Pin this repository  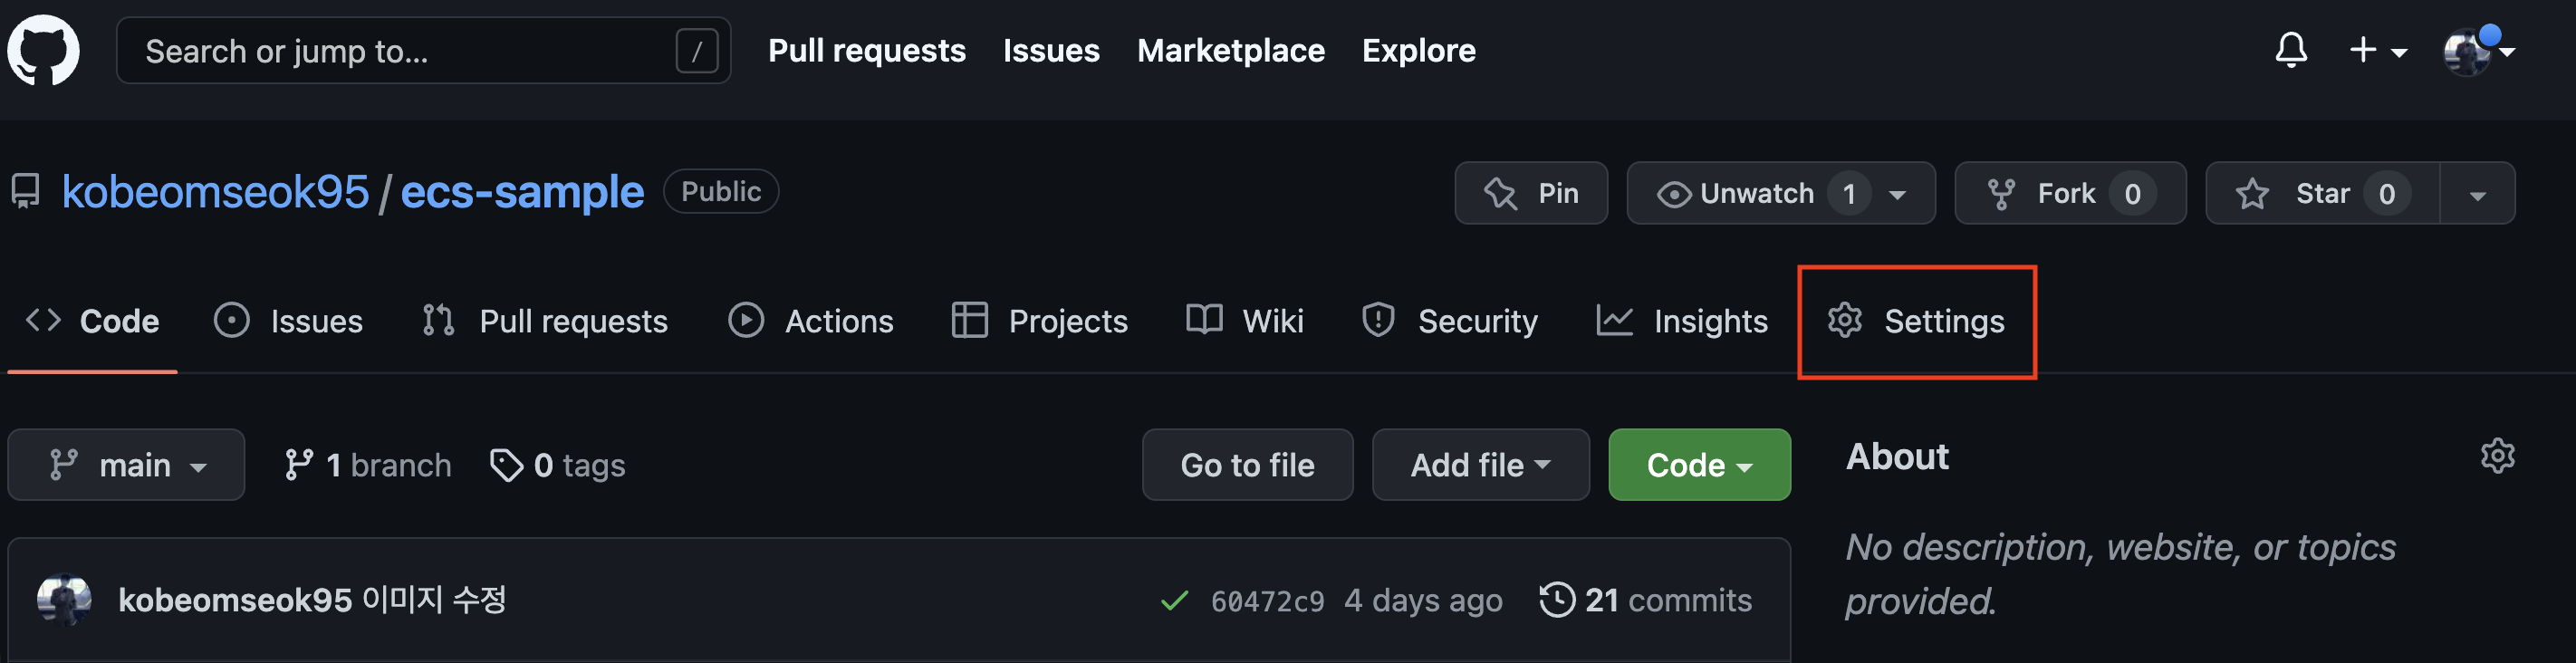(1531, 193)
